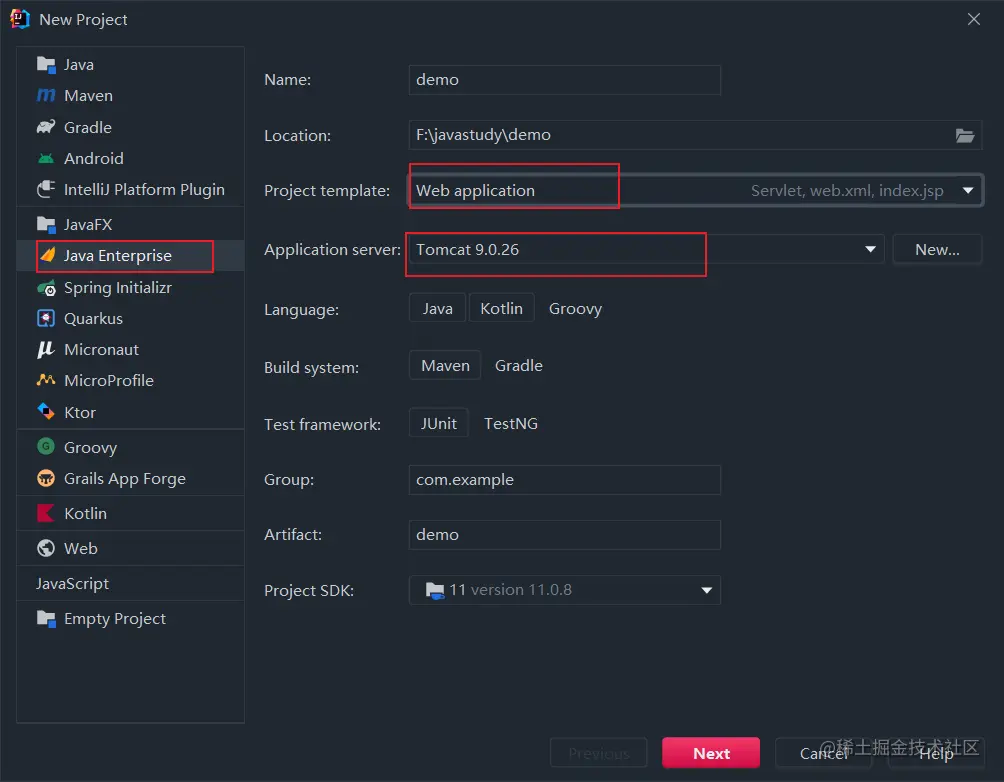Click the 'Project template:' label

pyautogui.click(x=327, y=191)
